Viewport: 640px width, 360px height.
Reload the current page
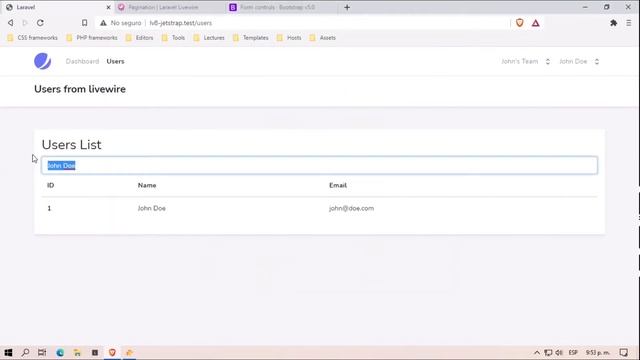(40, 23)
